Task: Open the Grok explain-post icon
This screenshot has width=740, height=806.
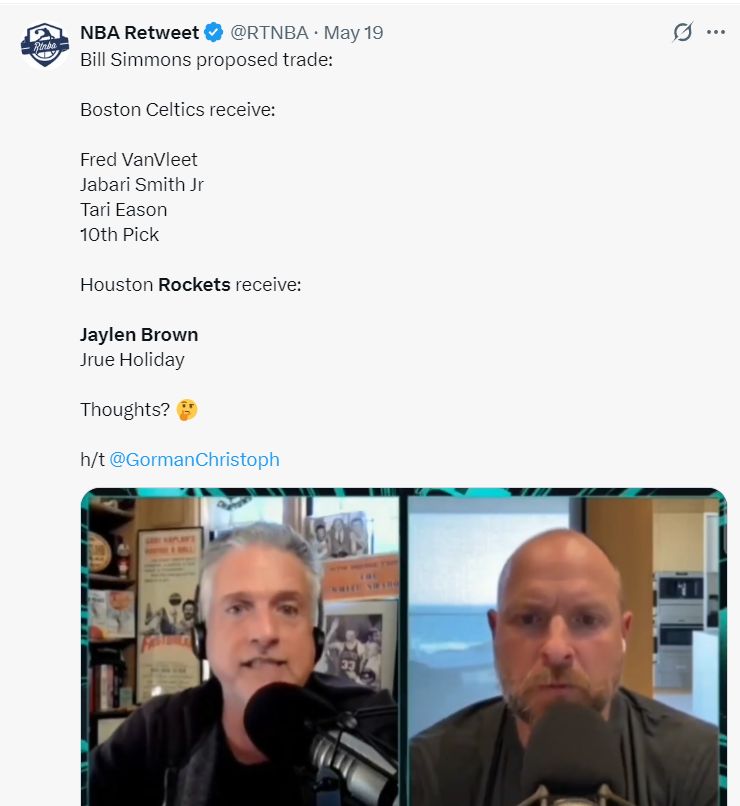Action: pyautogui.click(x=682, y=32)
